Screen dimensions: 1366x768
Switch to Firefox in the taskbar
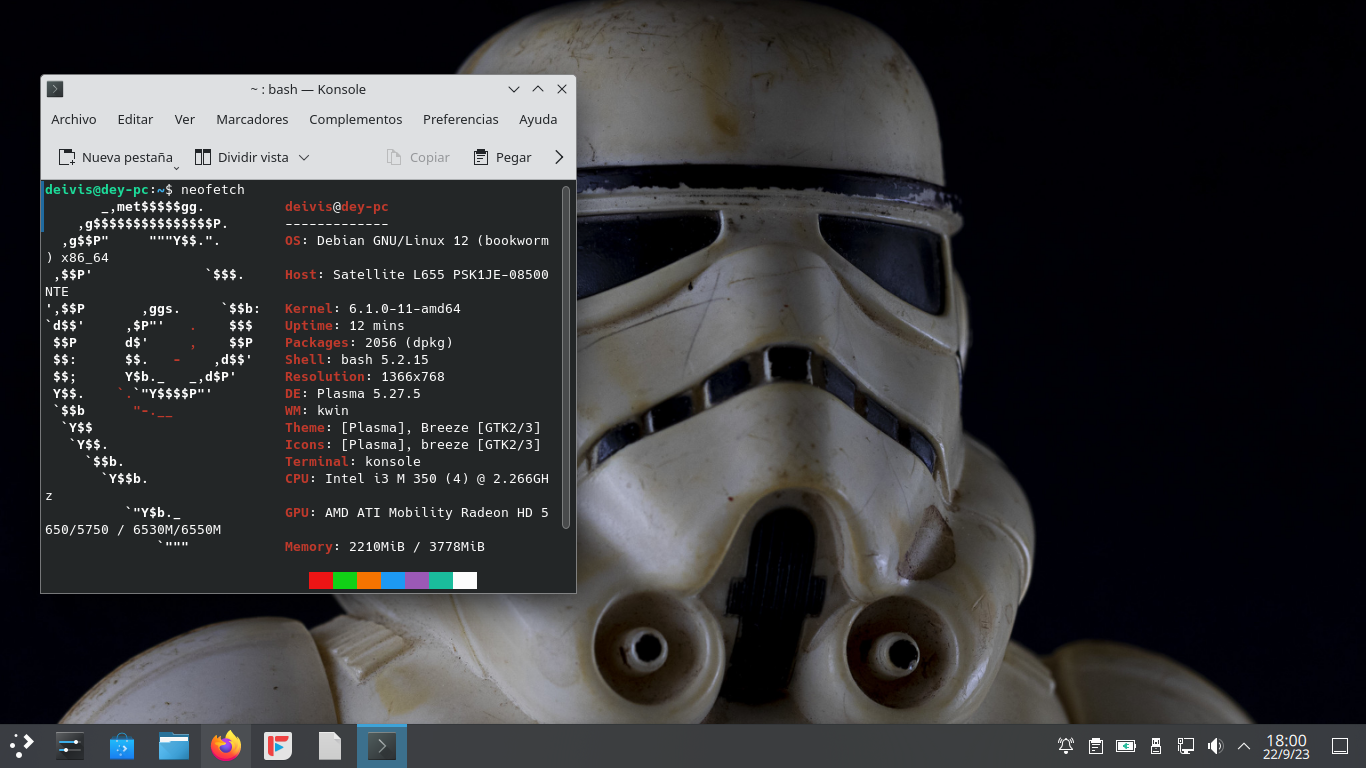[x=226, y=746]
